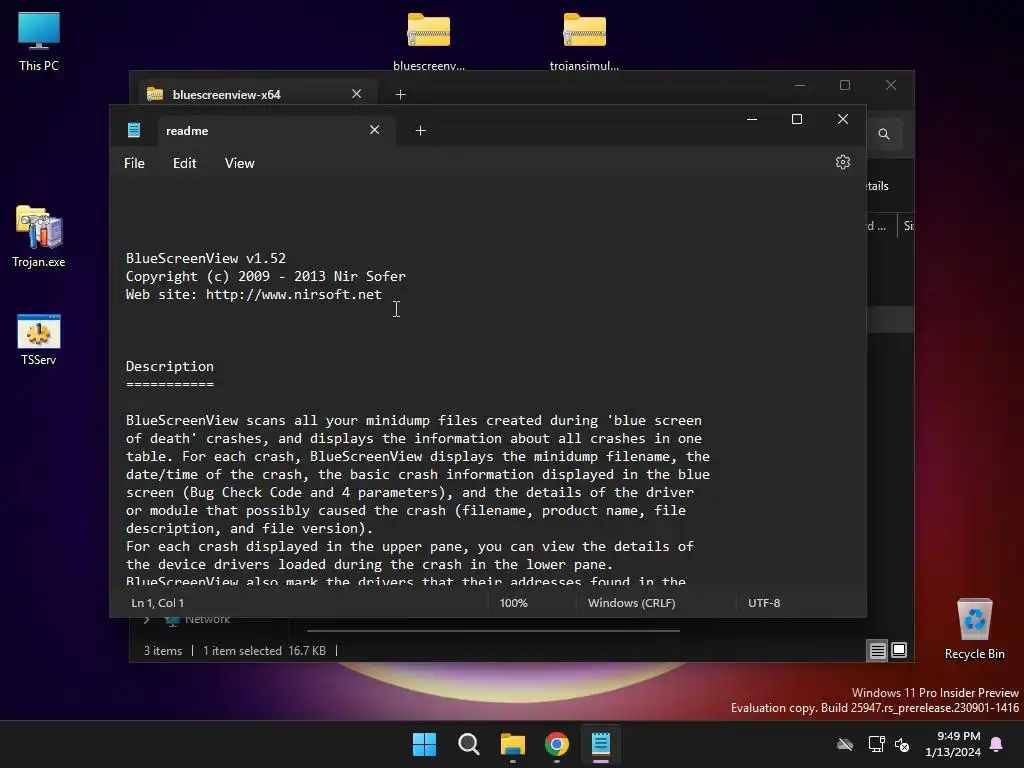
Task: Click the http://www.nirsoft.net web site text
Action: pos(294,295)
